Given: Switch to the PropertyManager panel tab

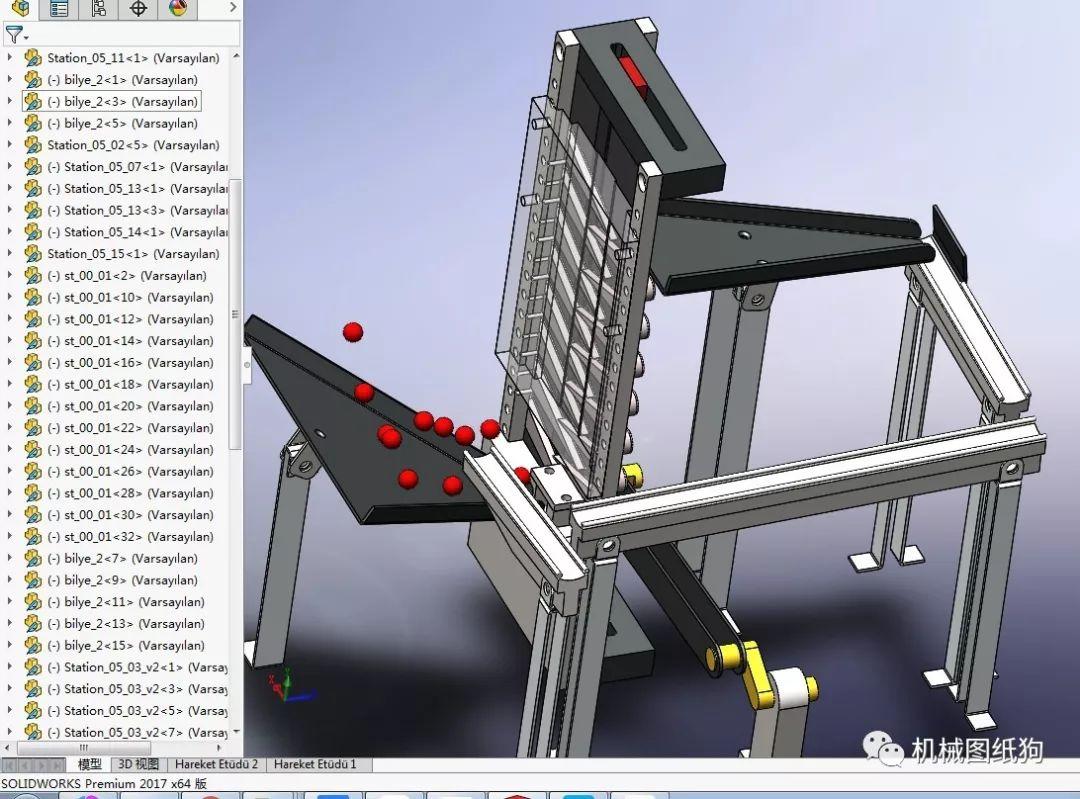Looking at the screenshot, I should (x=58, y=9).
